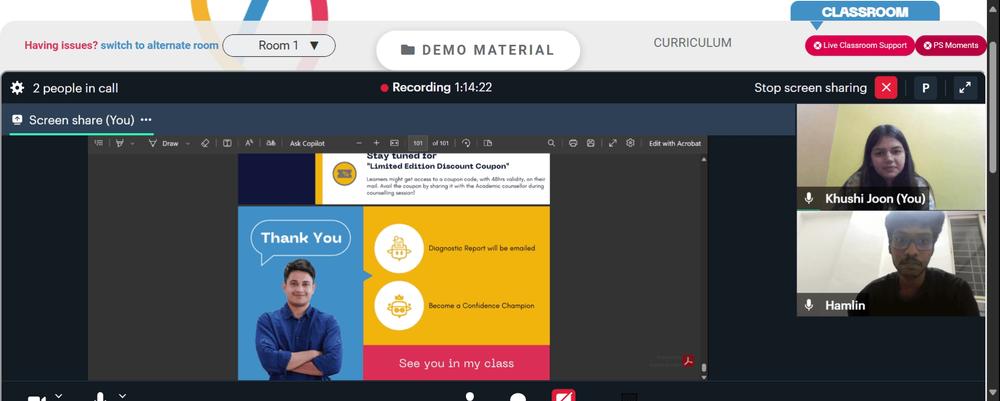Open the DEMO MATERIAL tab

pyautogui.click(x=478, y=50)
